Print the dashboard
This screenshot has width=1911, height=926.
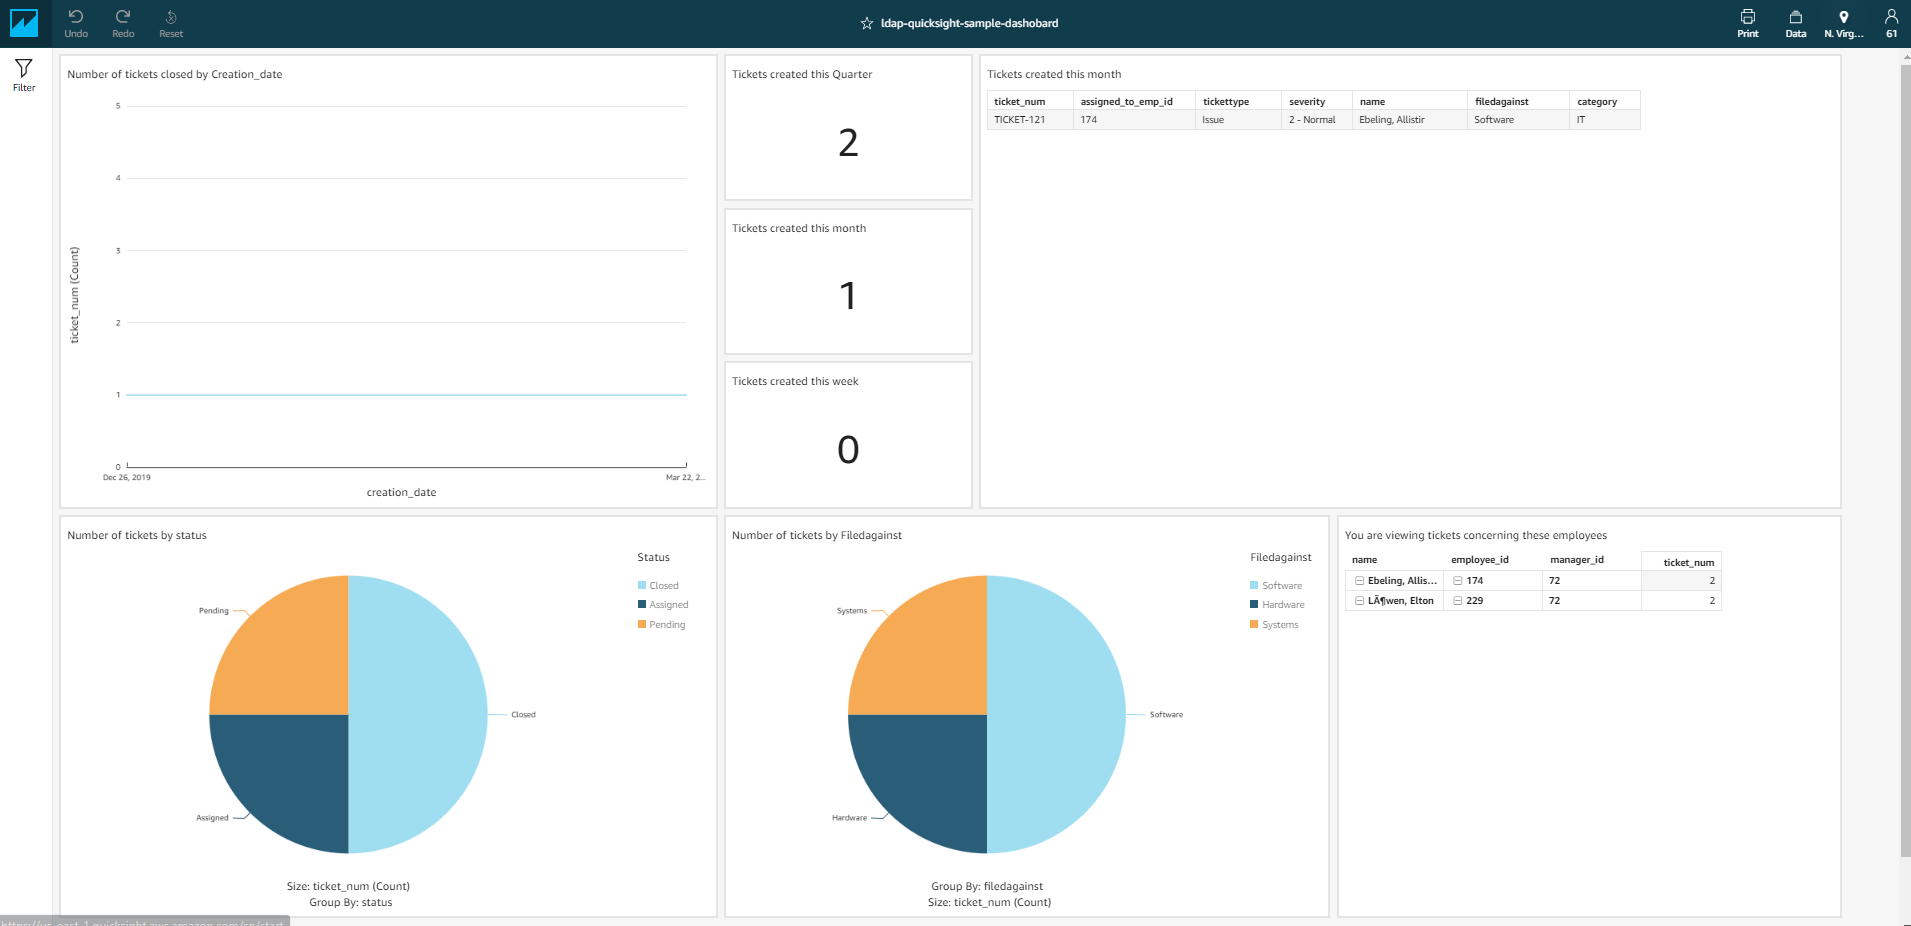[x=1748, y=23]
